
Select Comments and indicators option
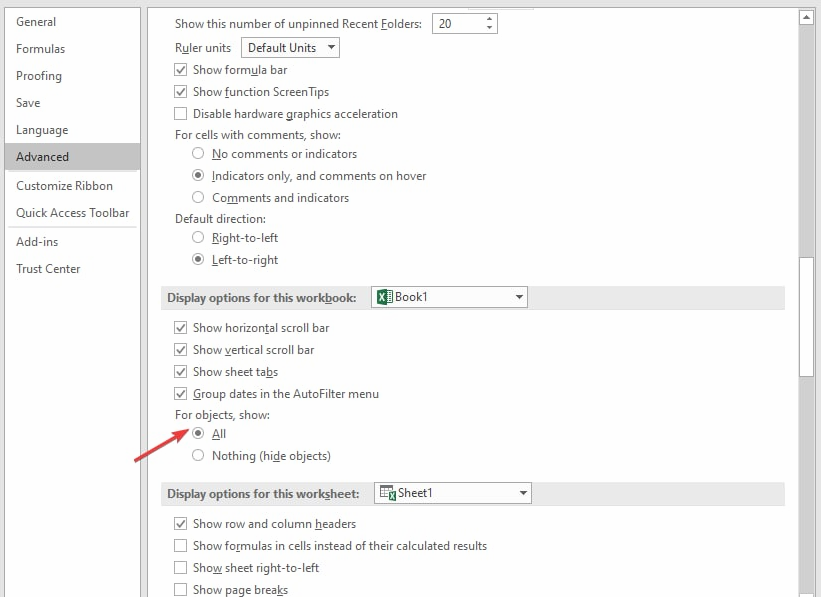[198, 197]
